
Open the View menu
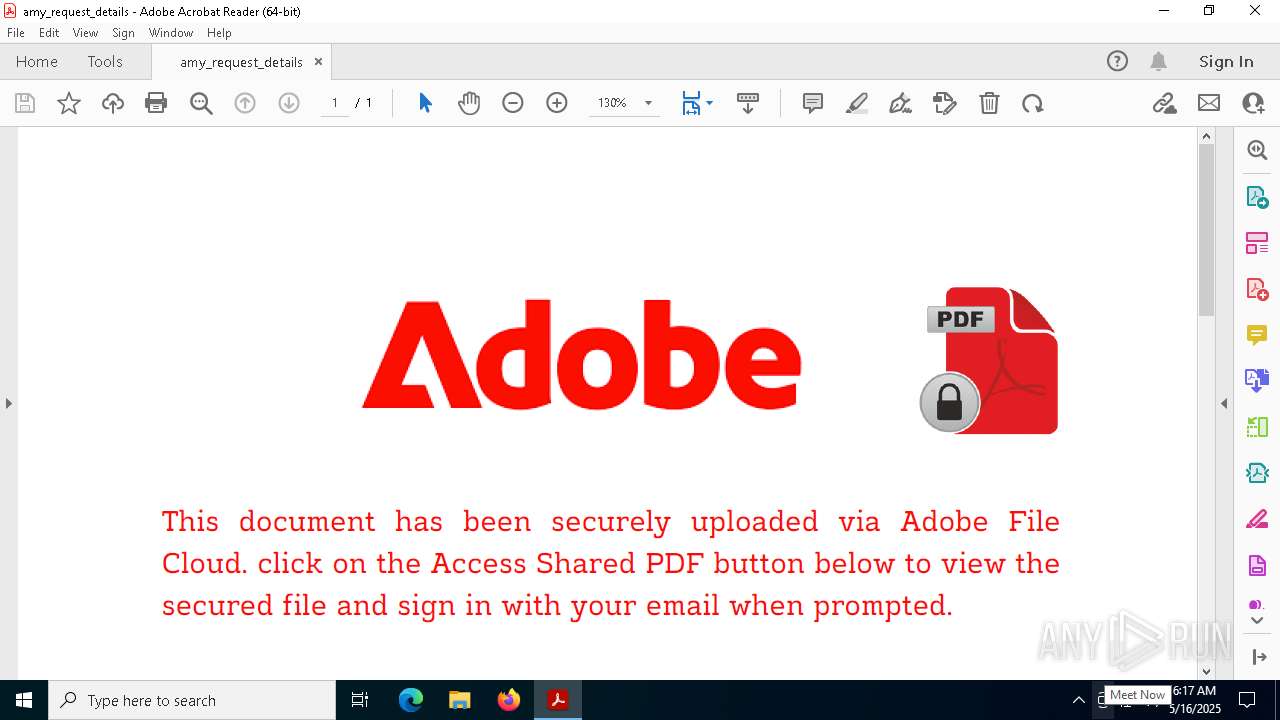[86, 32]
